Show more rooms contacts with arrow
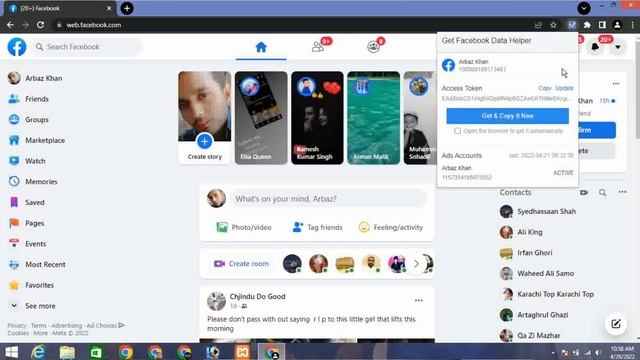The image size is (640, 360). point(416,264)
